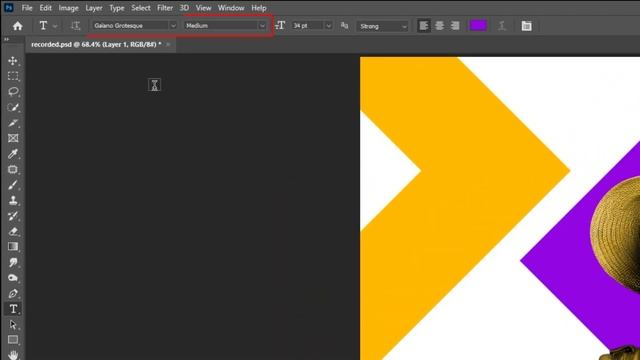Select the Smudge tool
Viewport: 640px width, 360px height.
(13, 262)
